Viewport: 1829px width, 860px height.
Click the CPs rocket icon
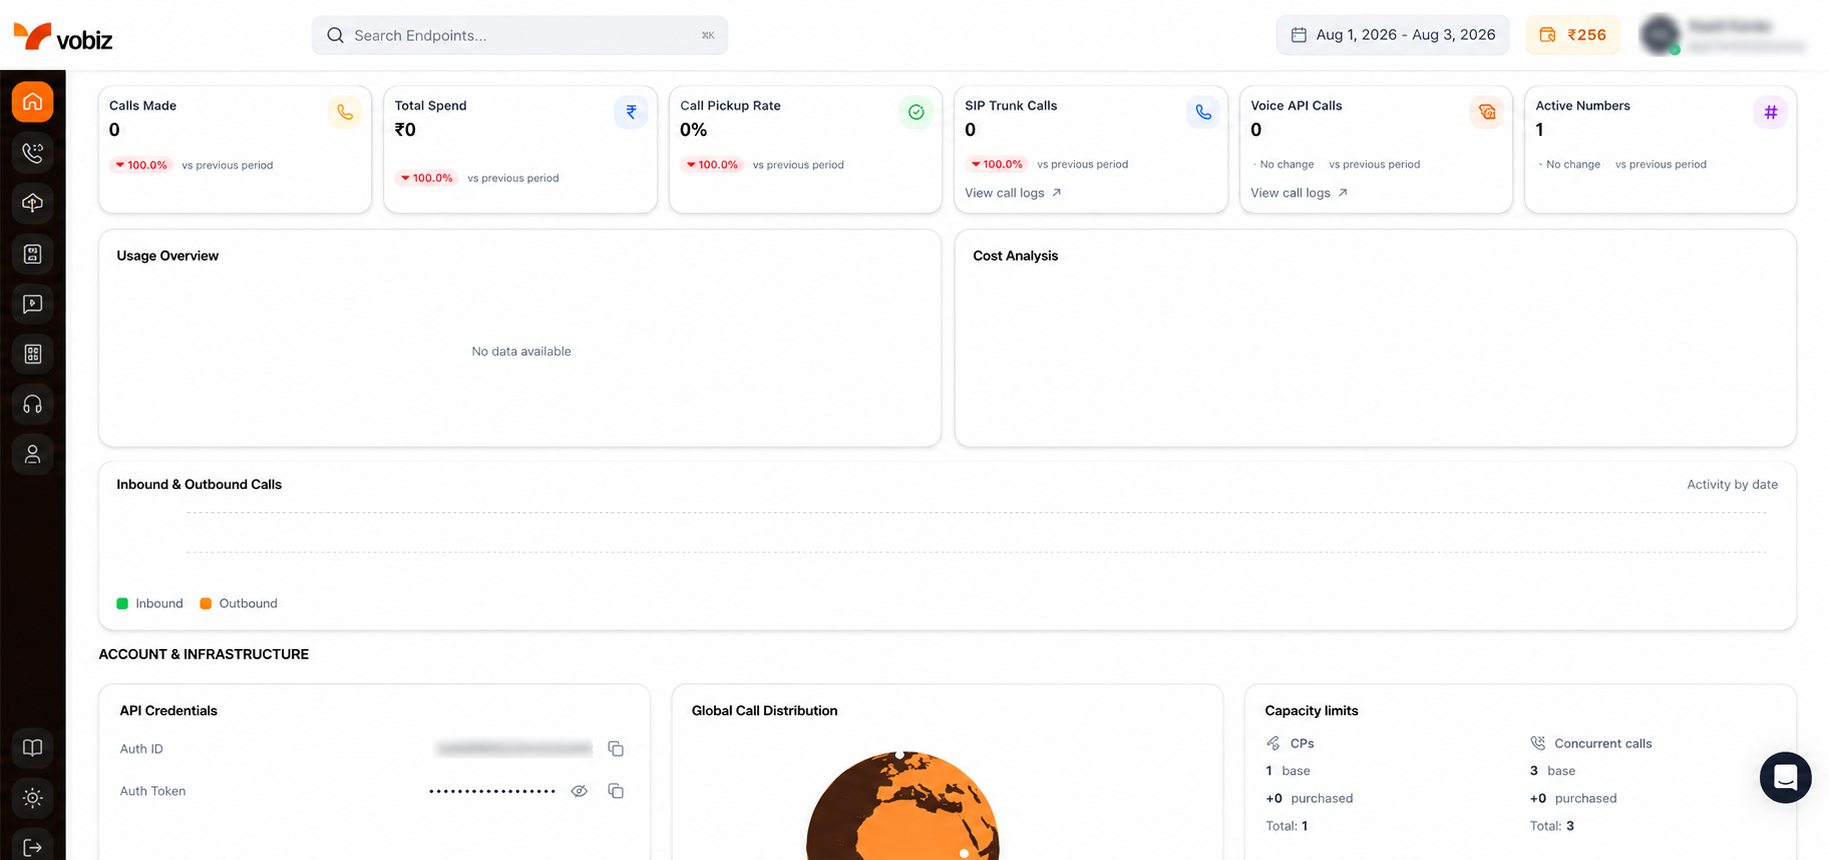pos(1273,743)
